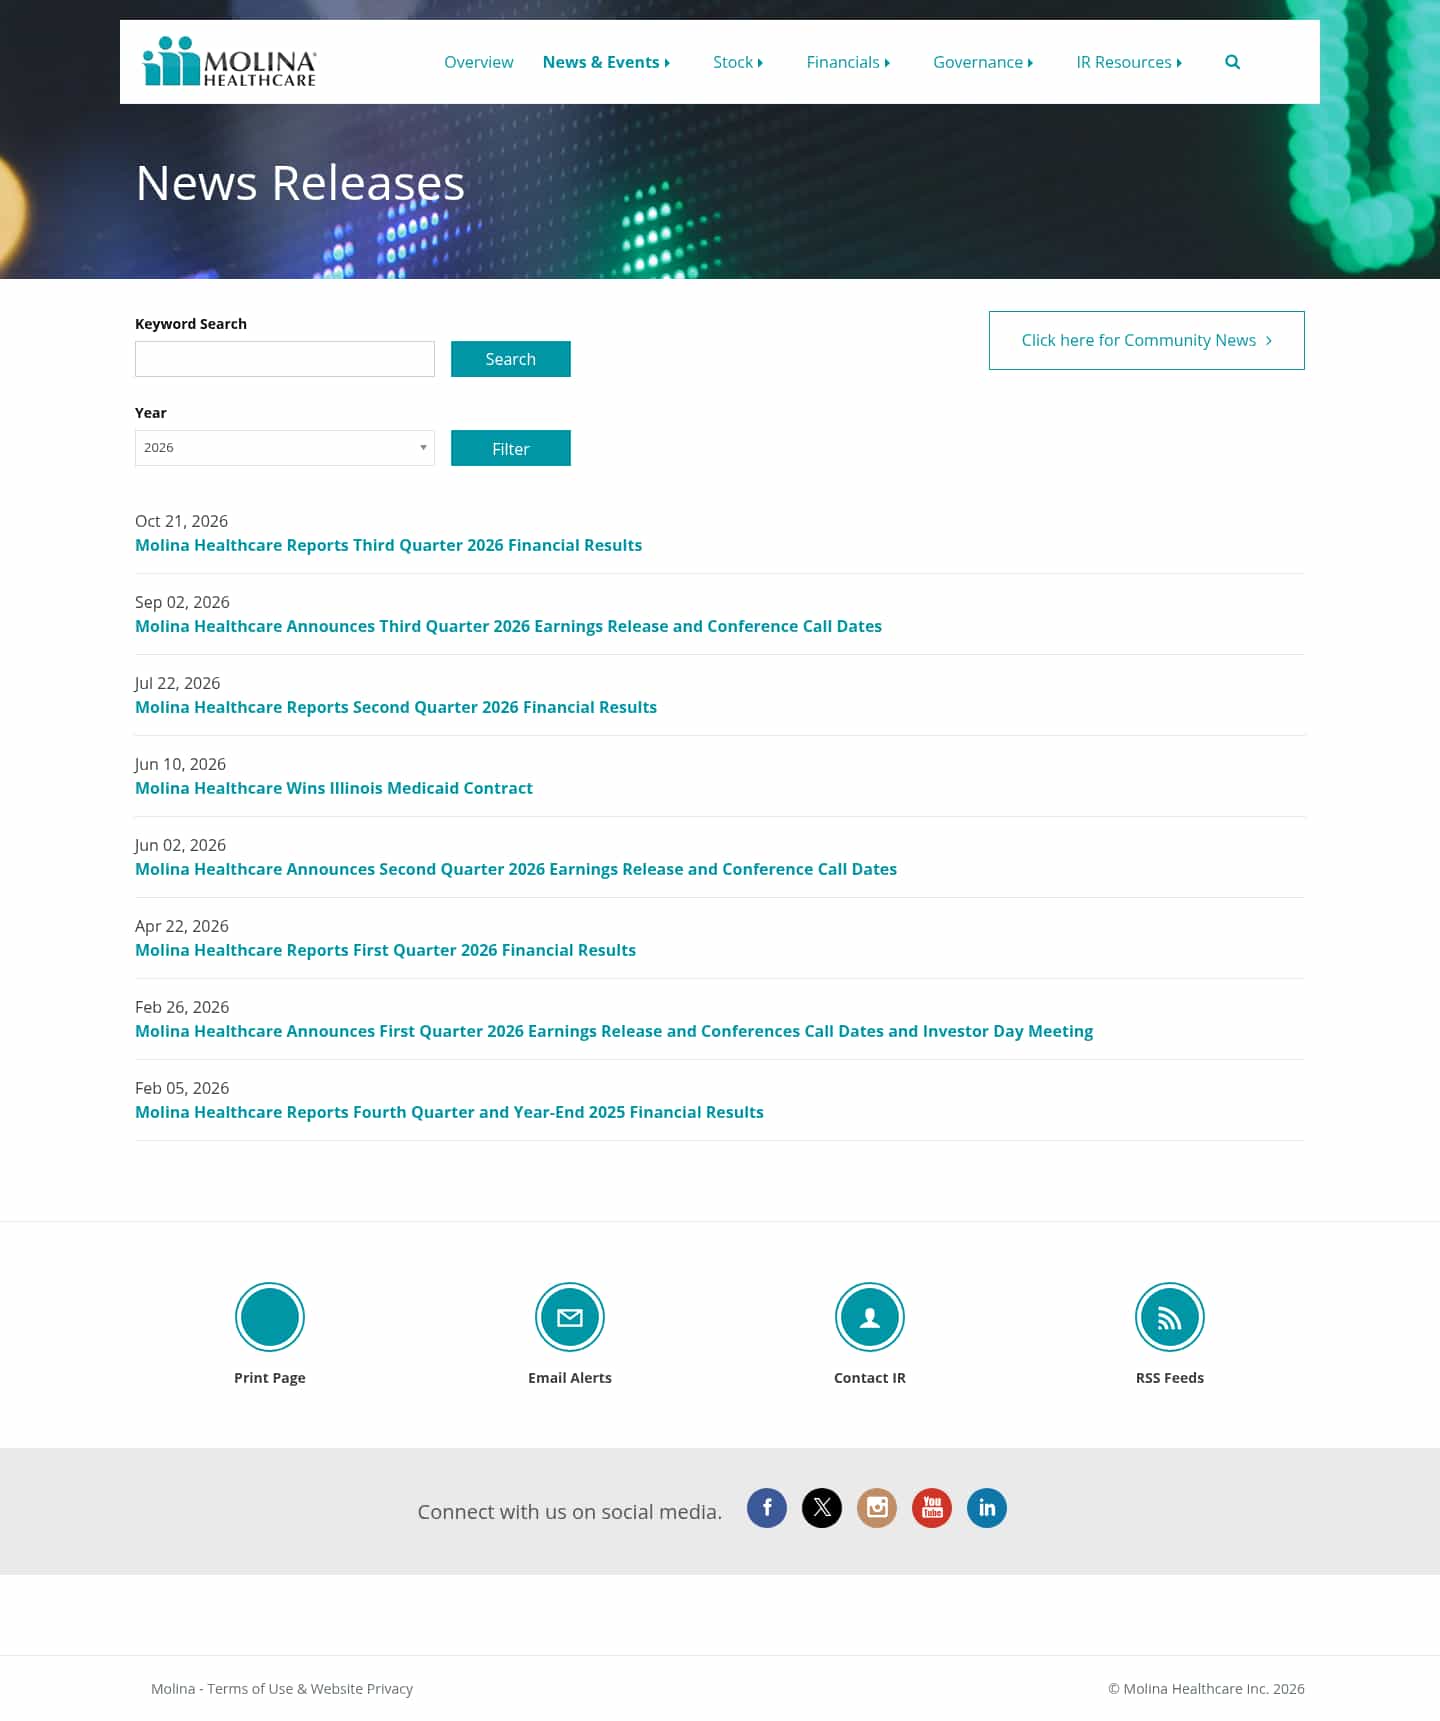Open the X social media icon
Screen dimensions: 1440x1721
point(822,1508)
